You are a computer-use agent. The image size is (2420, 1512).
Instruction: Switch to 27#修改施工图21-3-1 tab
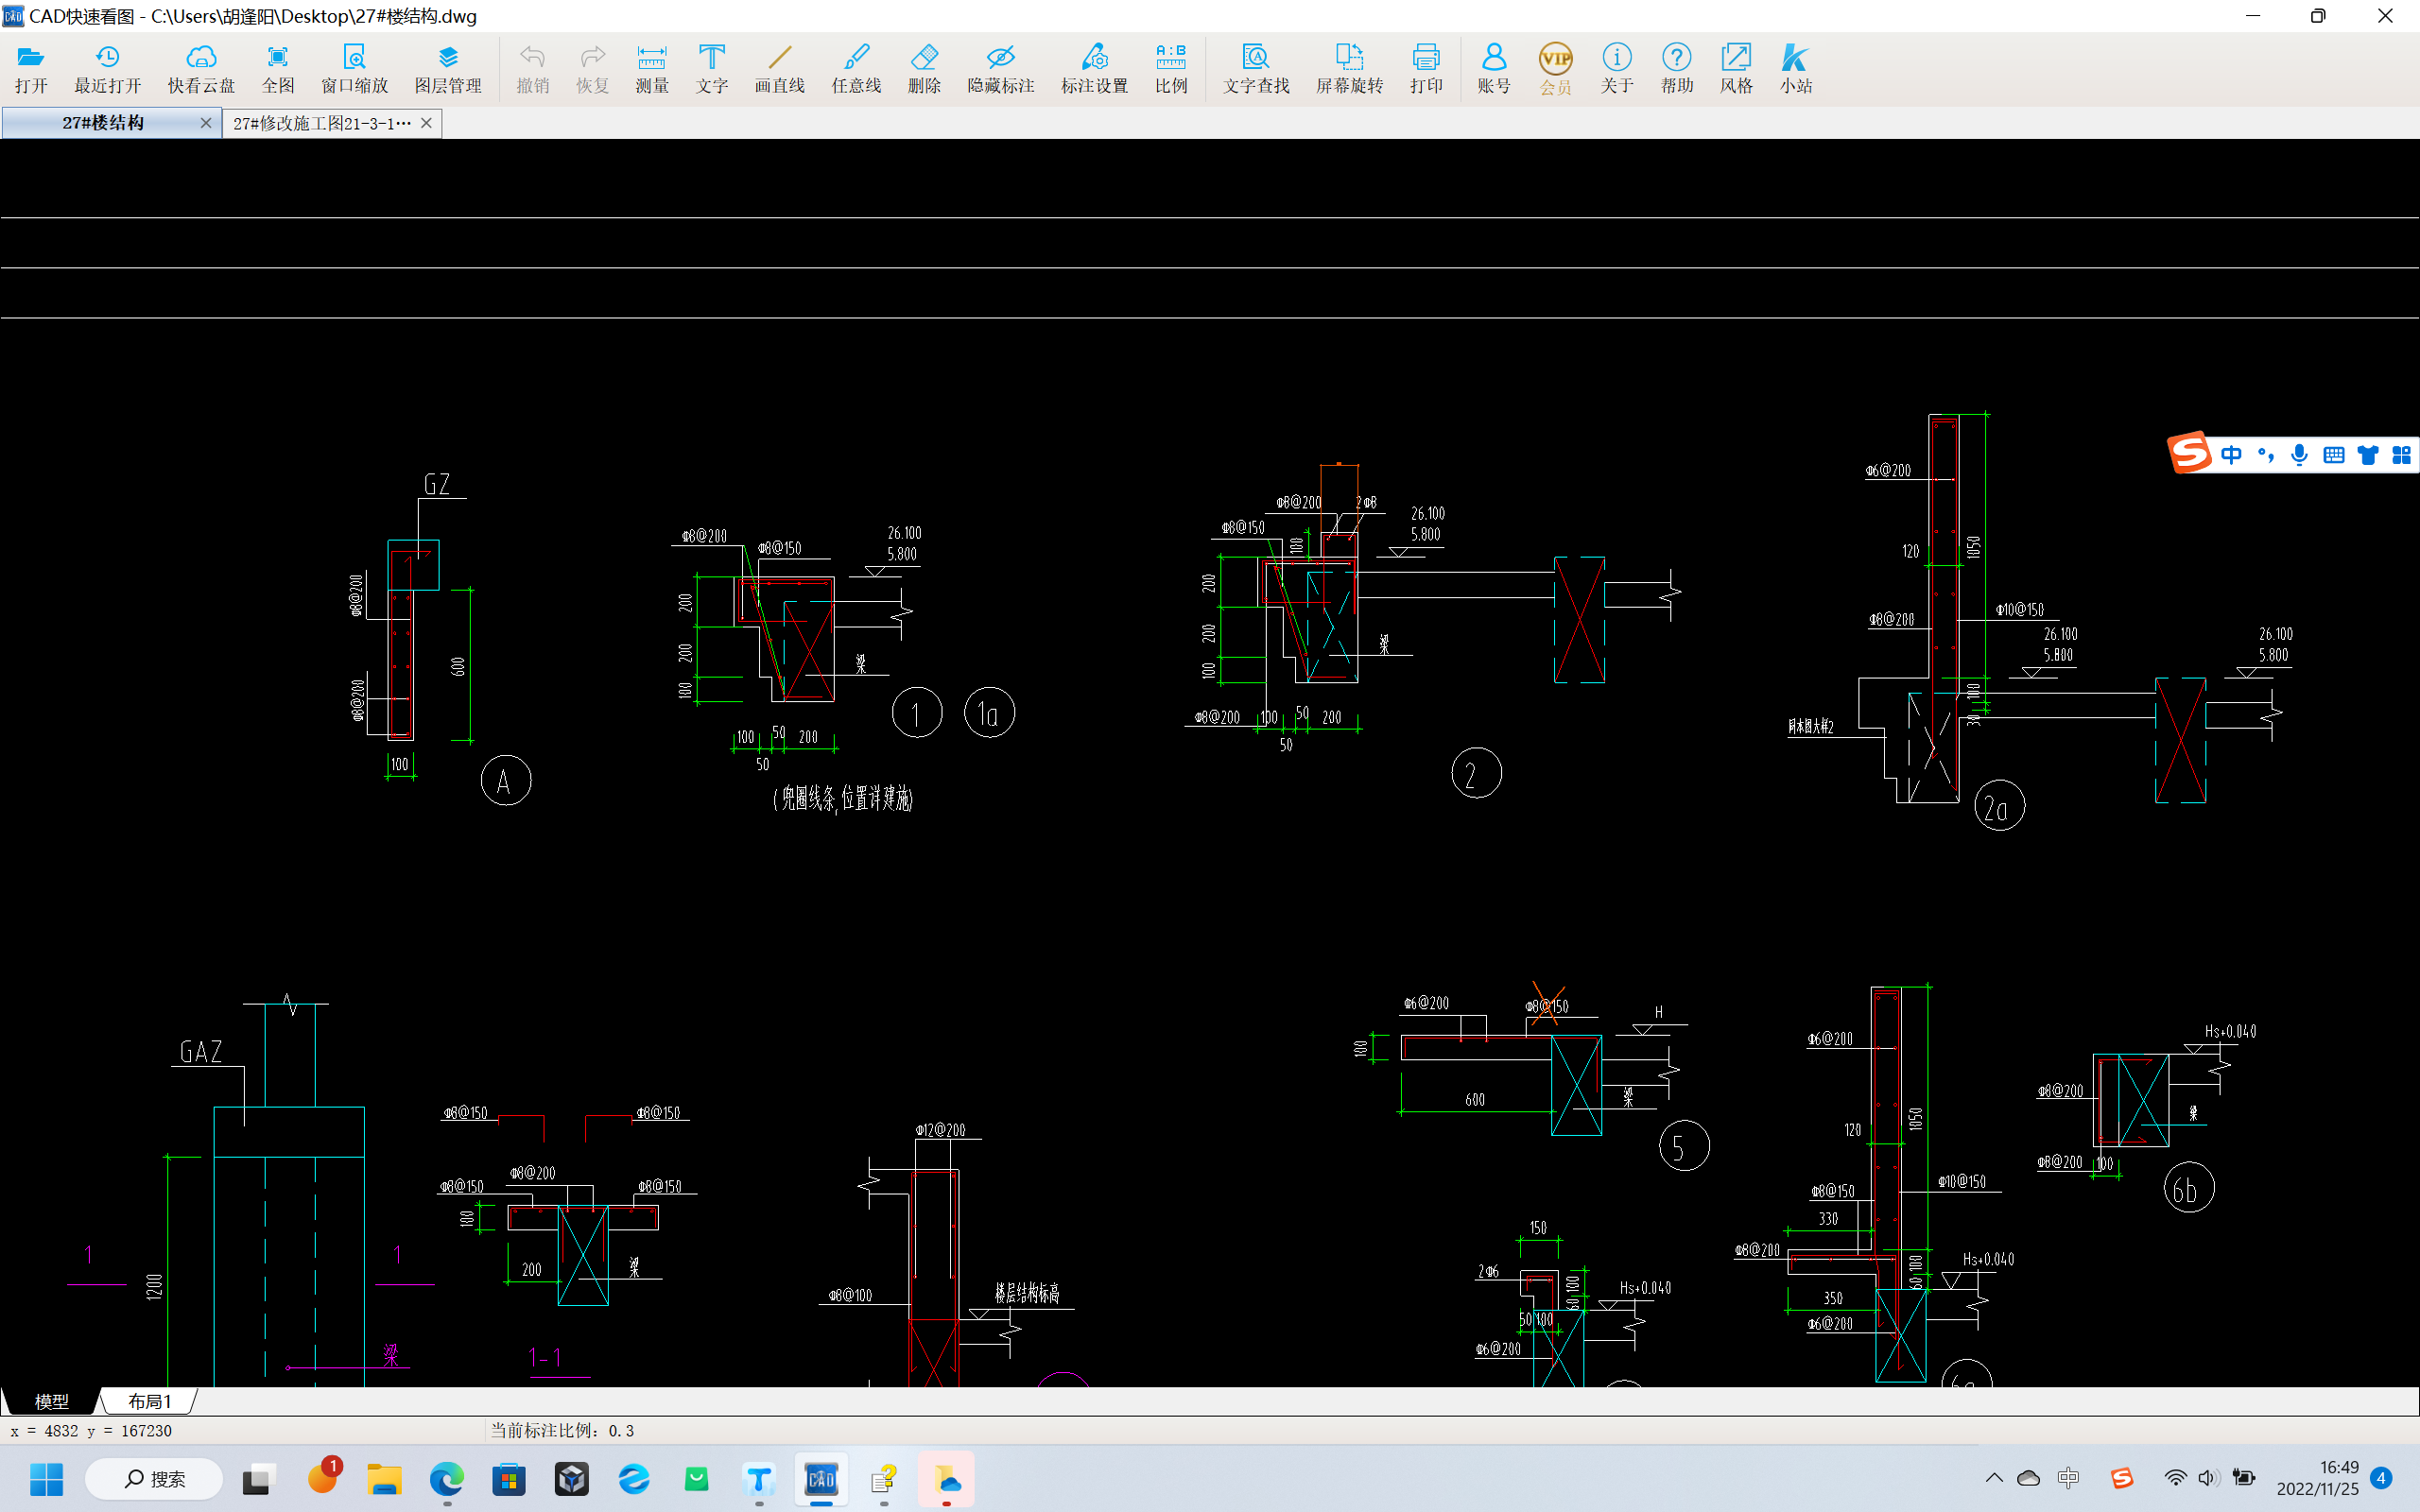(x=322, y=123)
